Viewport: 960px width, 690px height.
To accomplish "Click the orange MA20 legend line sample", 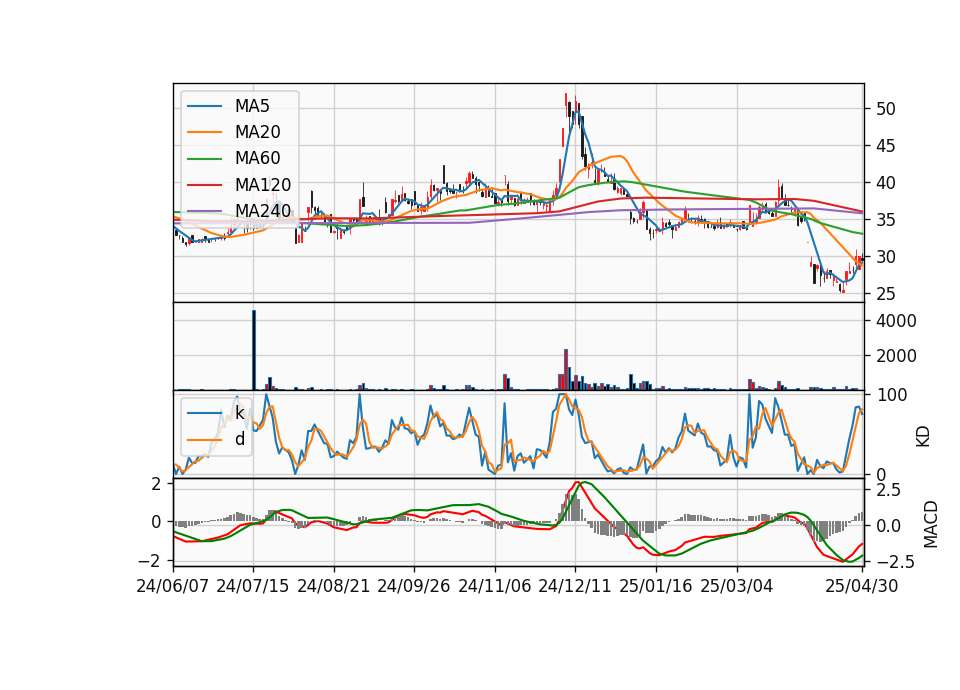I will click(x=204, y=132).
